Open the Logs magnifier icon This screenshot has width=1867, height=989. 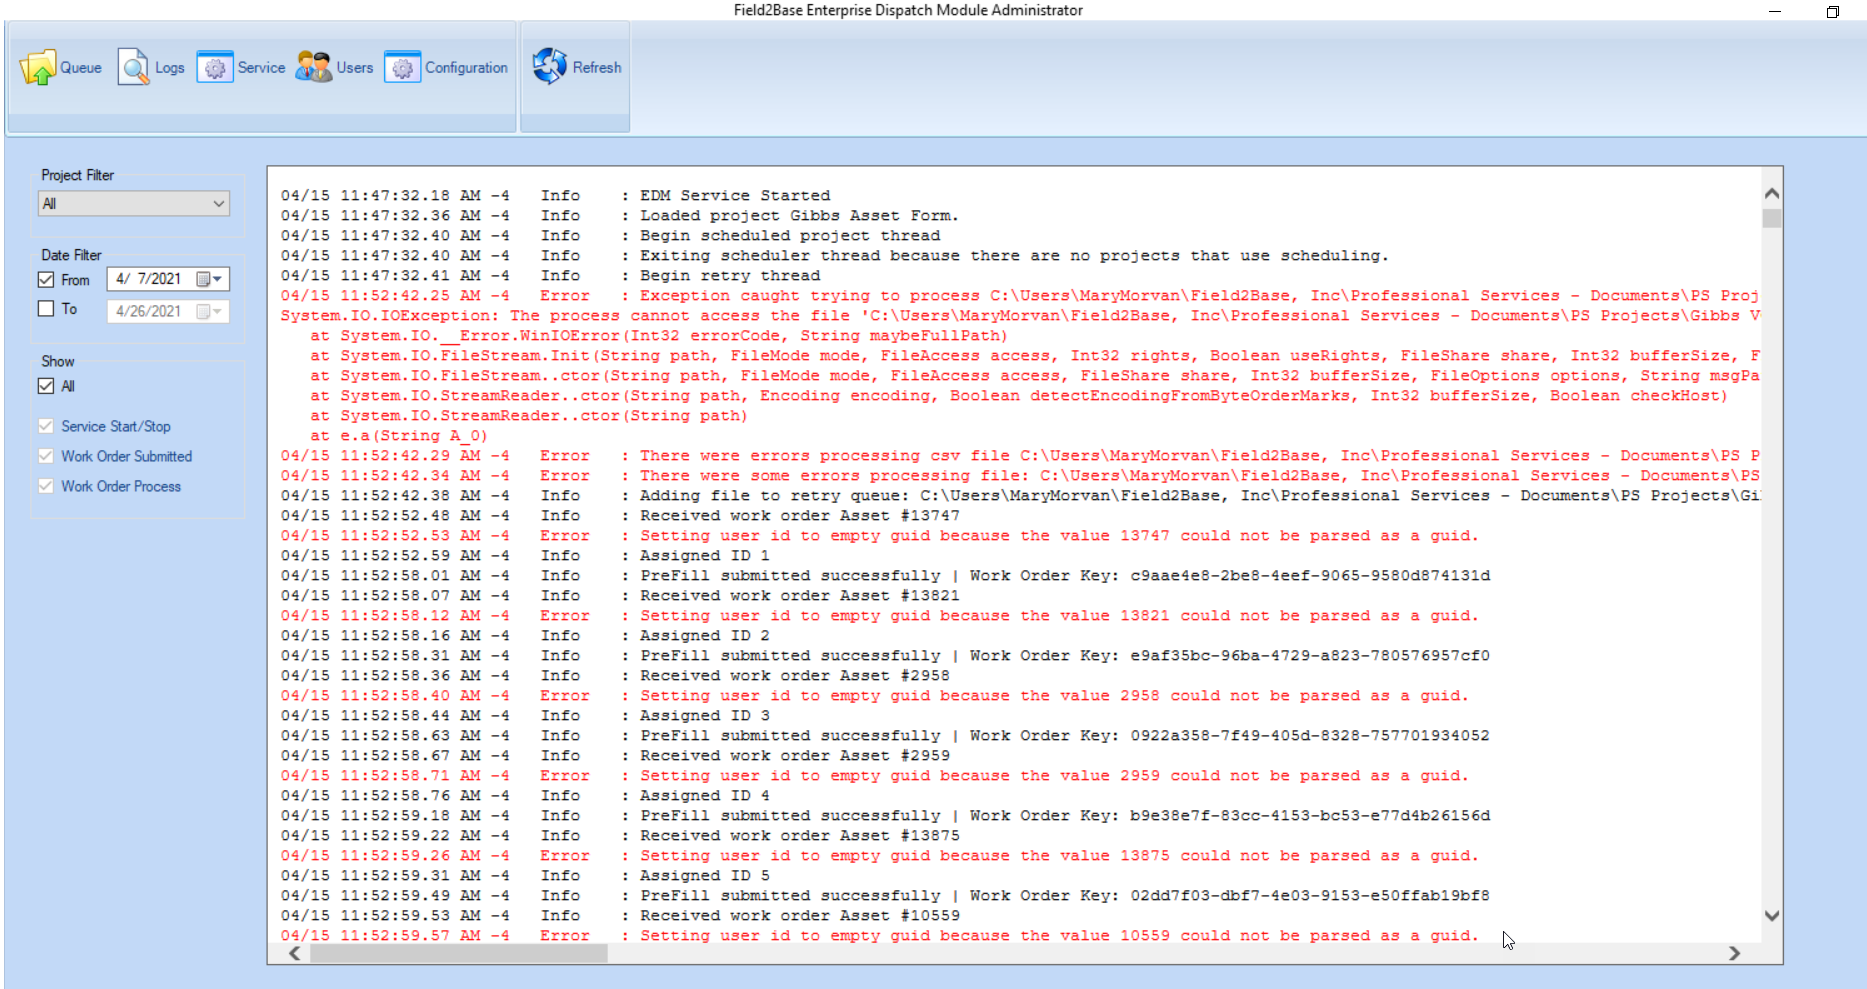133,68
